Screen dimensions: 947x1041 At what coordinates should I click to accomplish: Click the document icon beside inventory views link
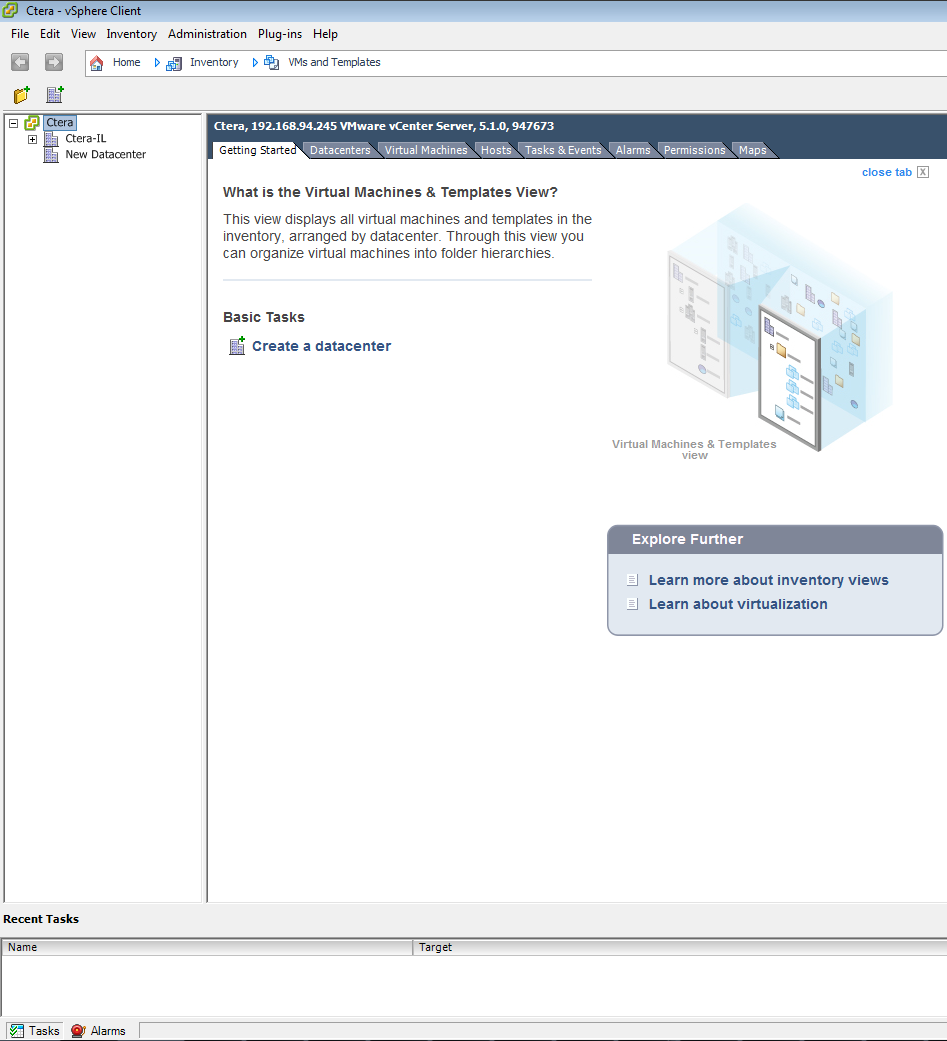point(632,580)
